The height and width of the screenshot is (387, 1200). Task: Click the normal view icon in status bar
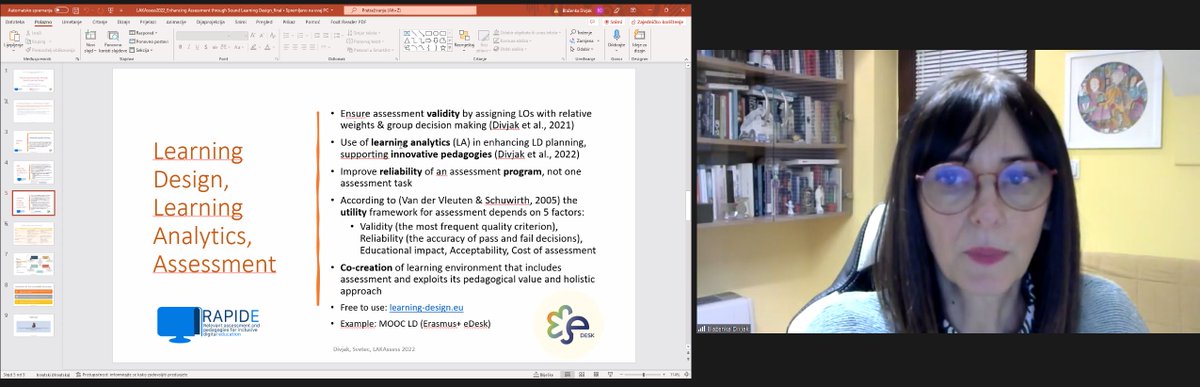tap(567, 374)
